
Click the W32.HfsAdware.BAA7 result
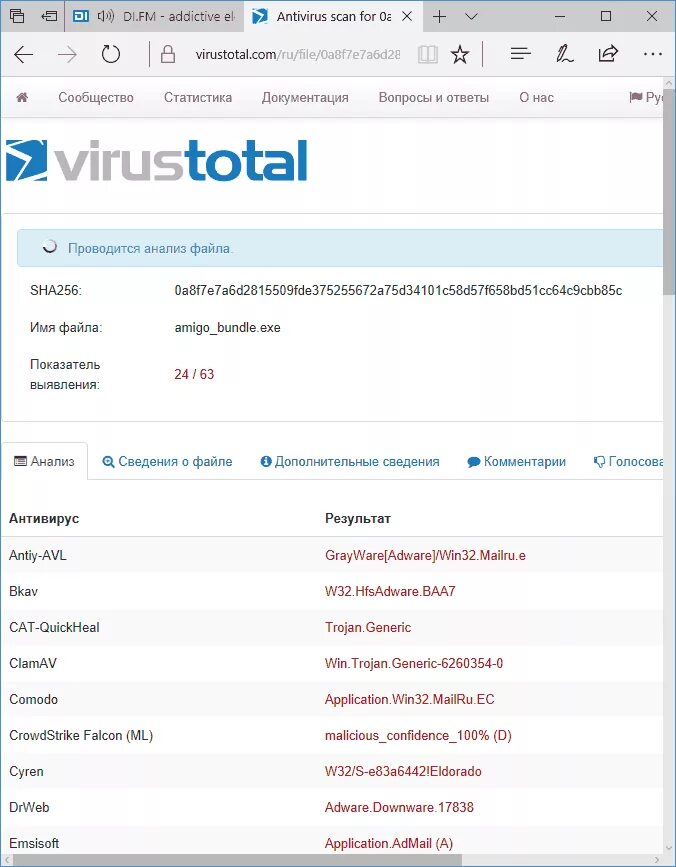(x=390, y=591)
